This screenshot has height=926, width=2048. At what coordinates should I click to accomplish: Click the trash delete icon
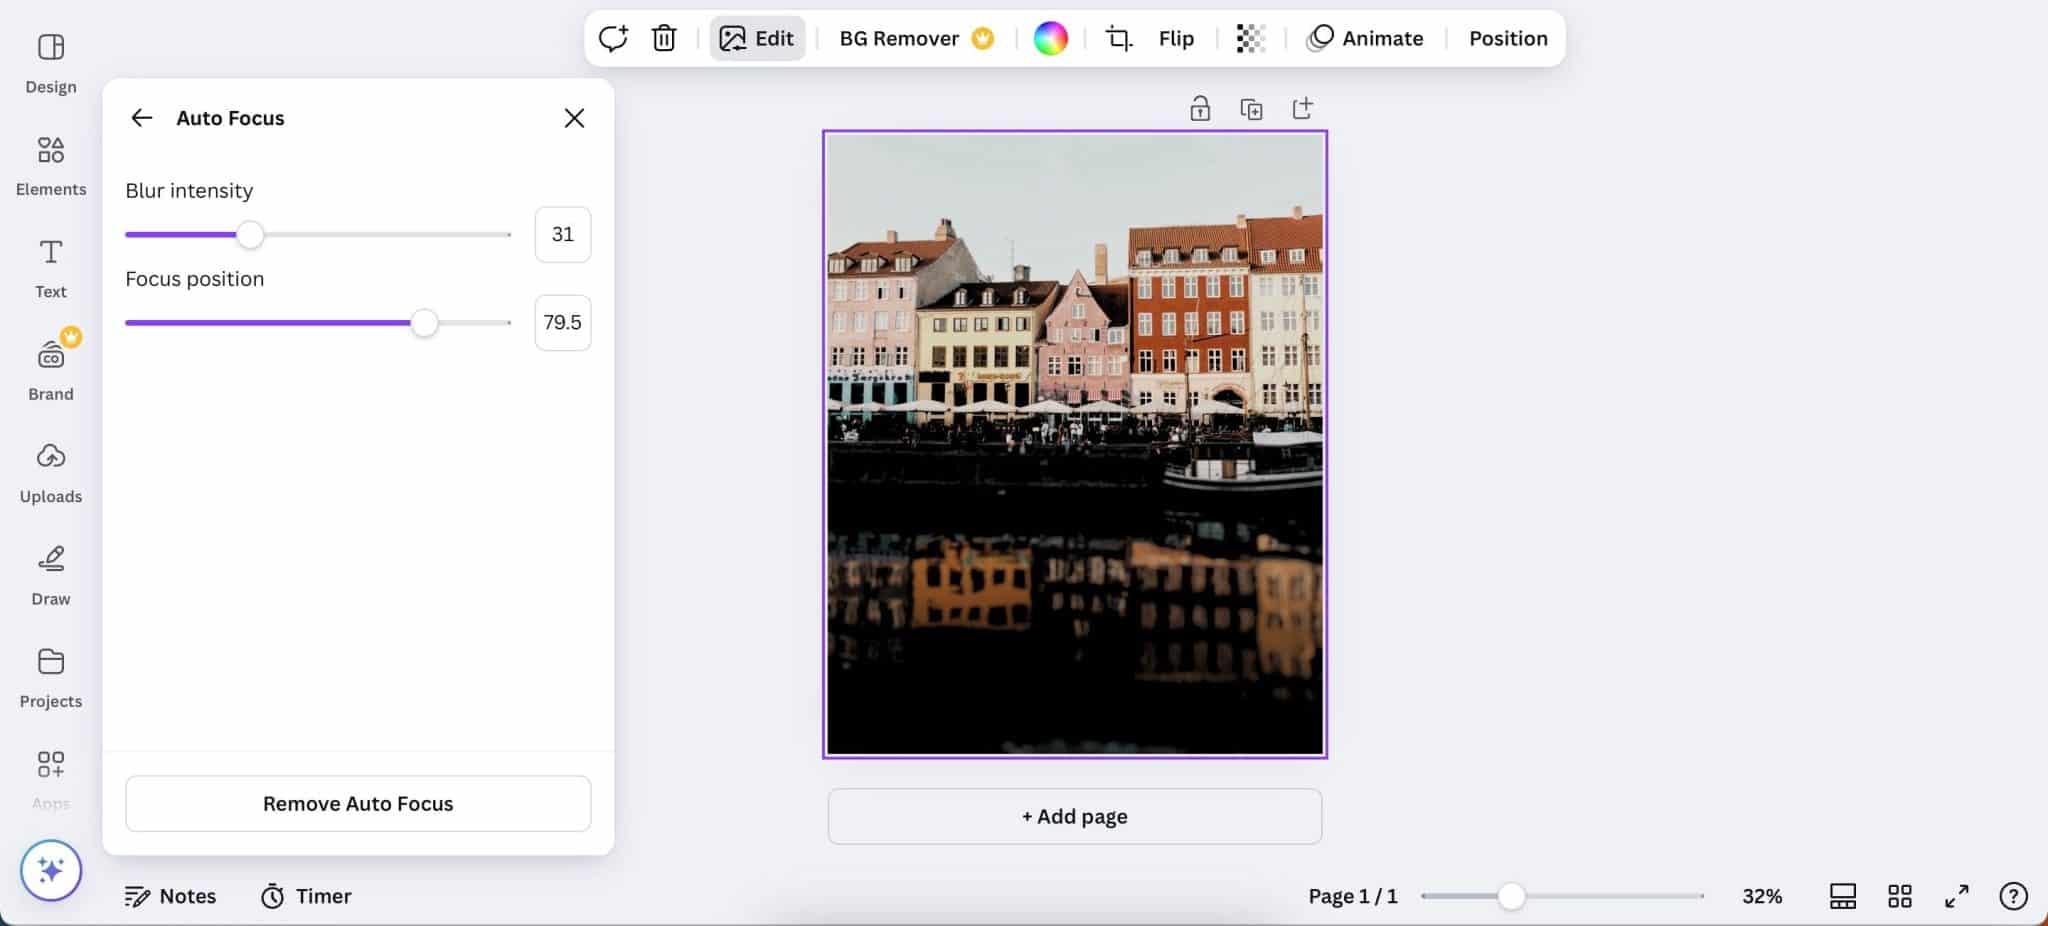point(664,38)
